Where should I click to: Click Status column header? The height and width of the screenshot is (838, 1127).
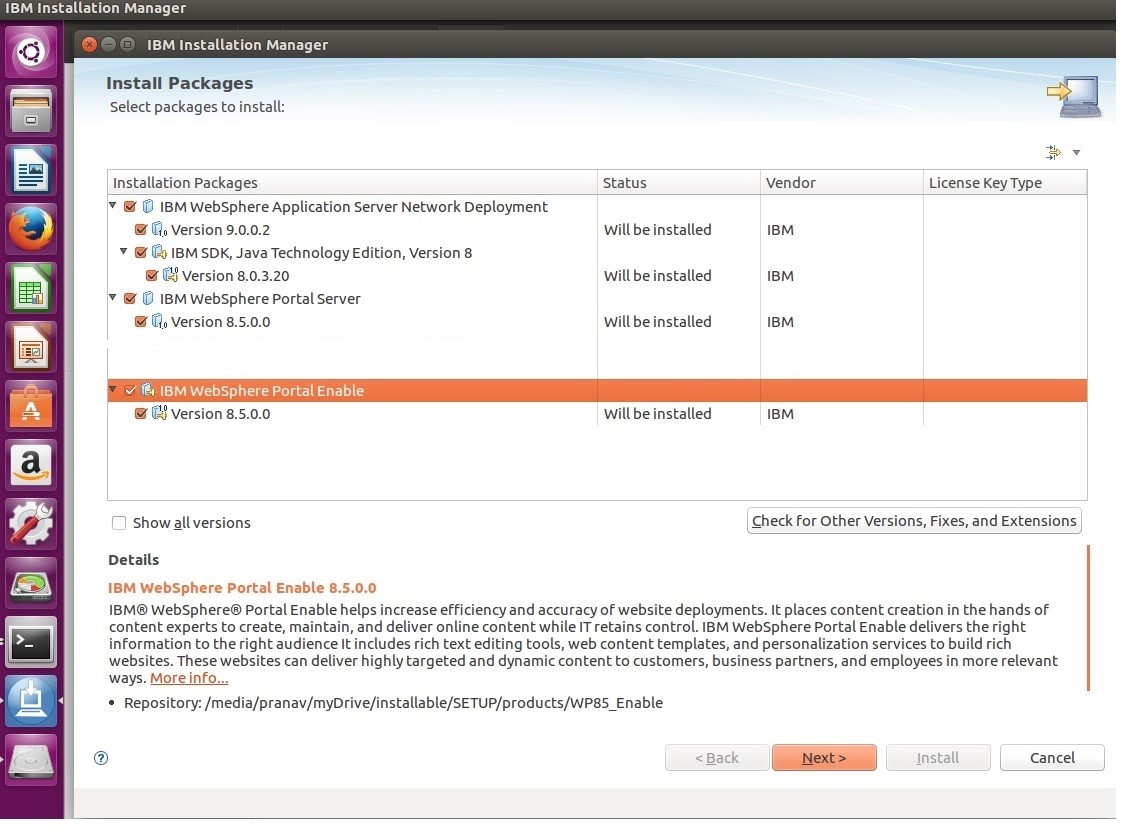678,183
